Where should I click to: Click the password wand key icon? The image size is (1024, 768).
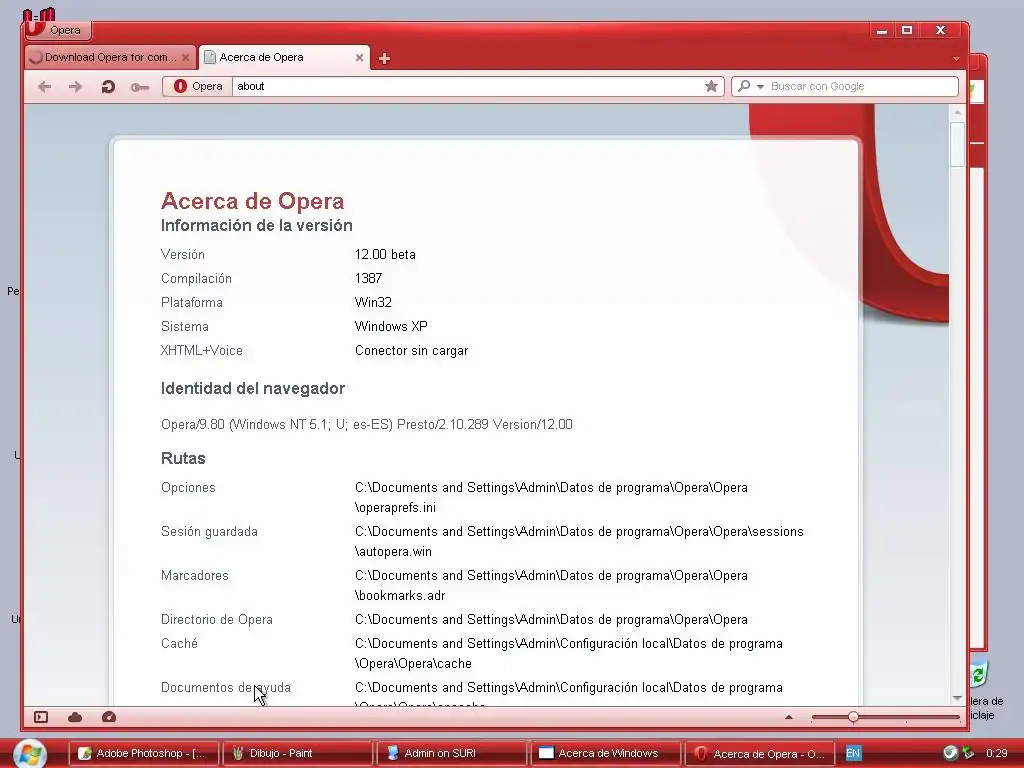coord(140,87)
